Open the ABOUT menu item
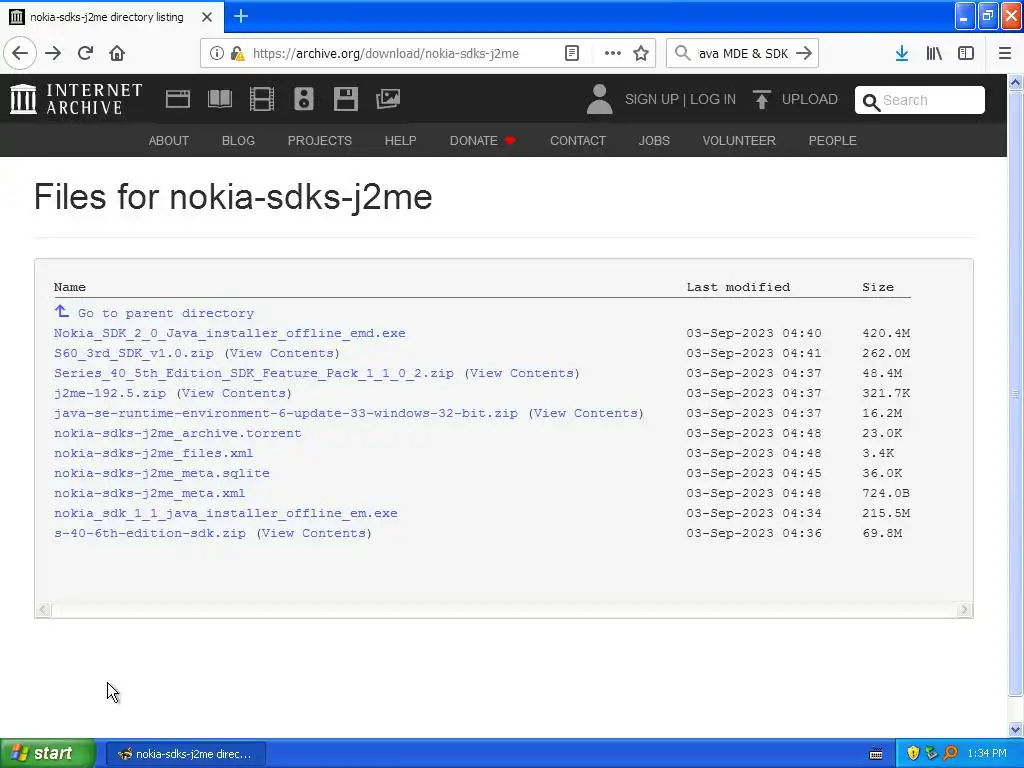Image resolution: width=1024 pixels, height=768 pixels. (168, 140)
